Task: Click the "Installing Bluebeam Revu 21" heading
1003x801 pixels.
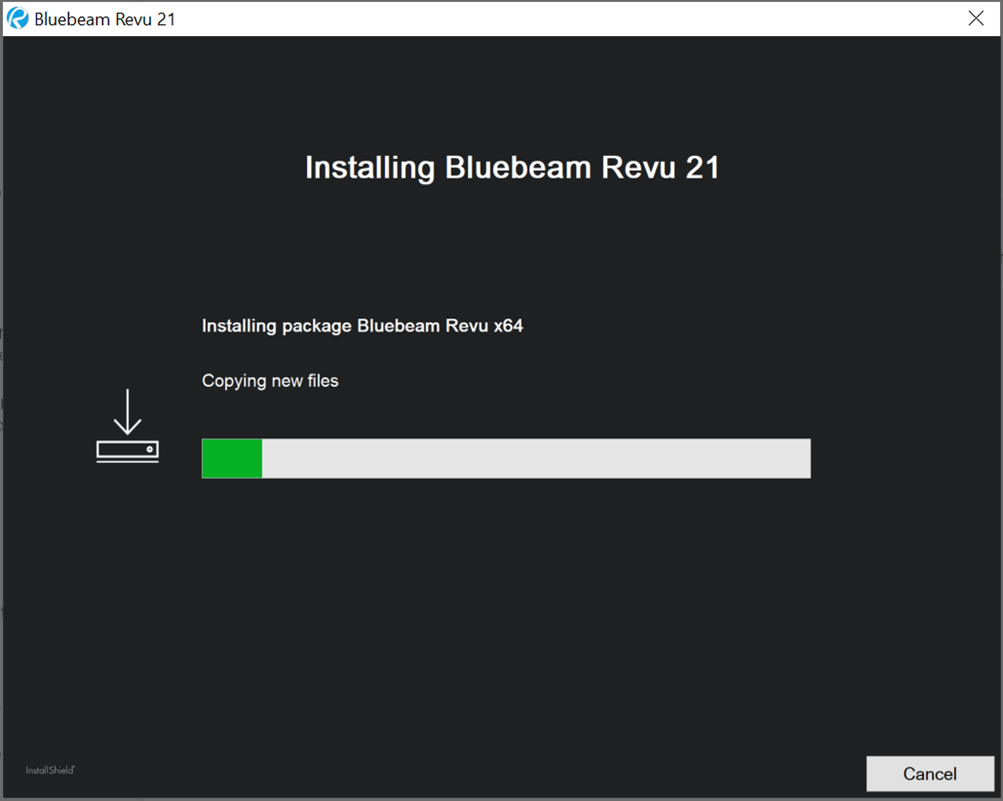Action: [512, 167]
